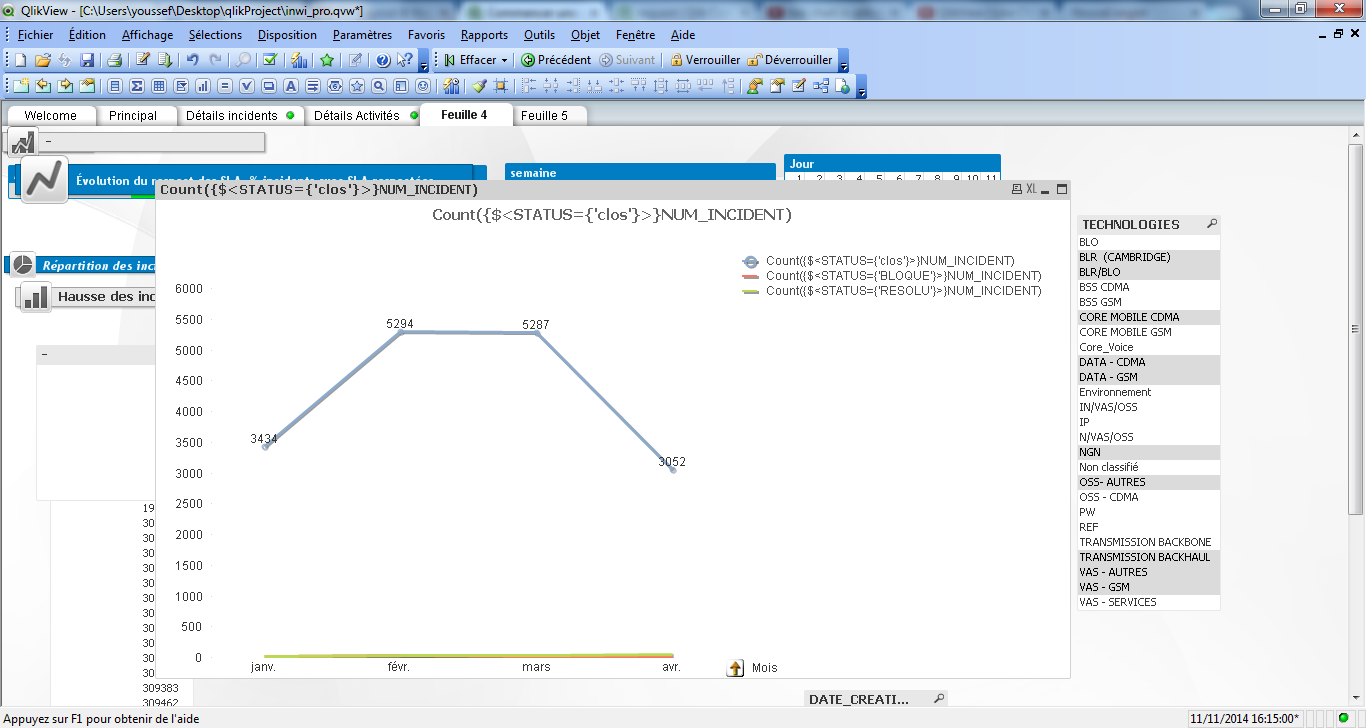Open the Edit Script editor icon

[143, 60]
